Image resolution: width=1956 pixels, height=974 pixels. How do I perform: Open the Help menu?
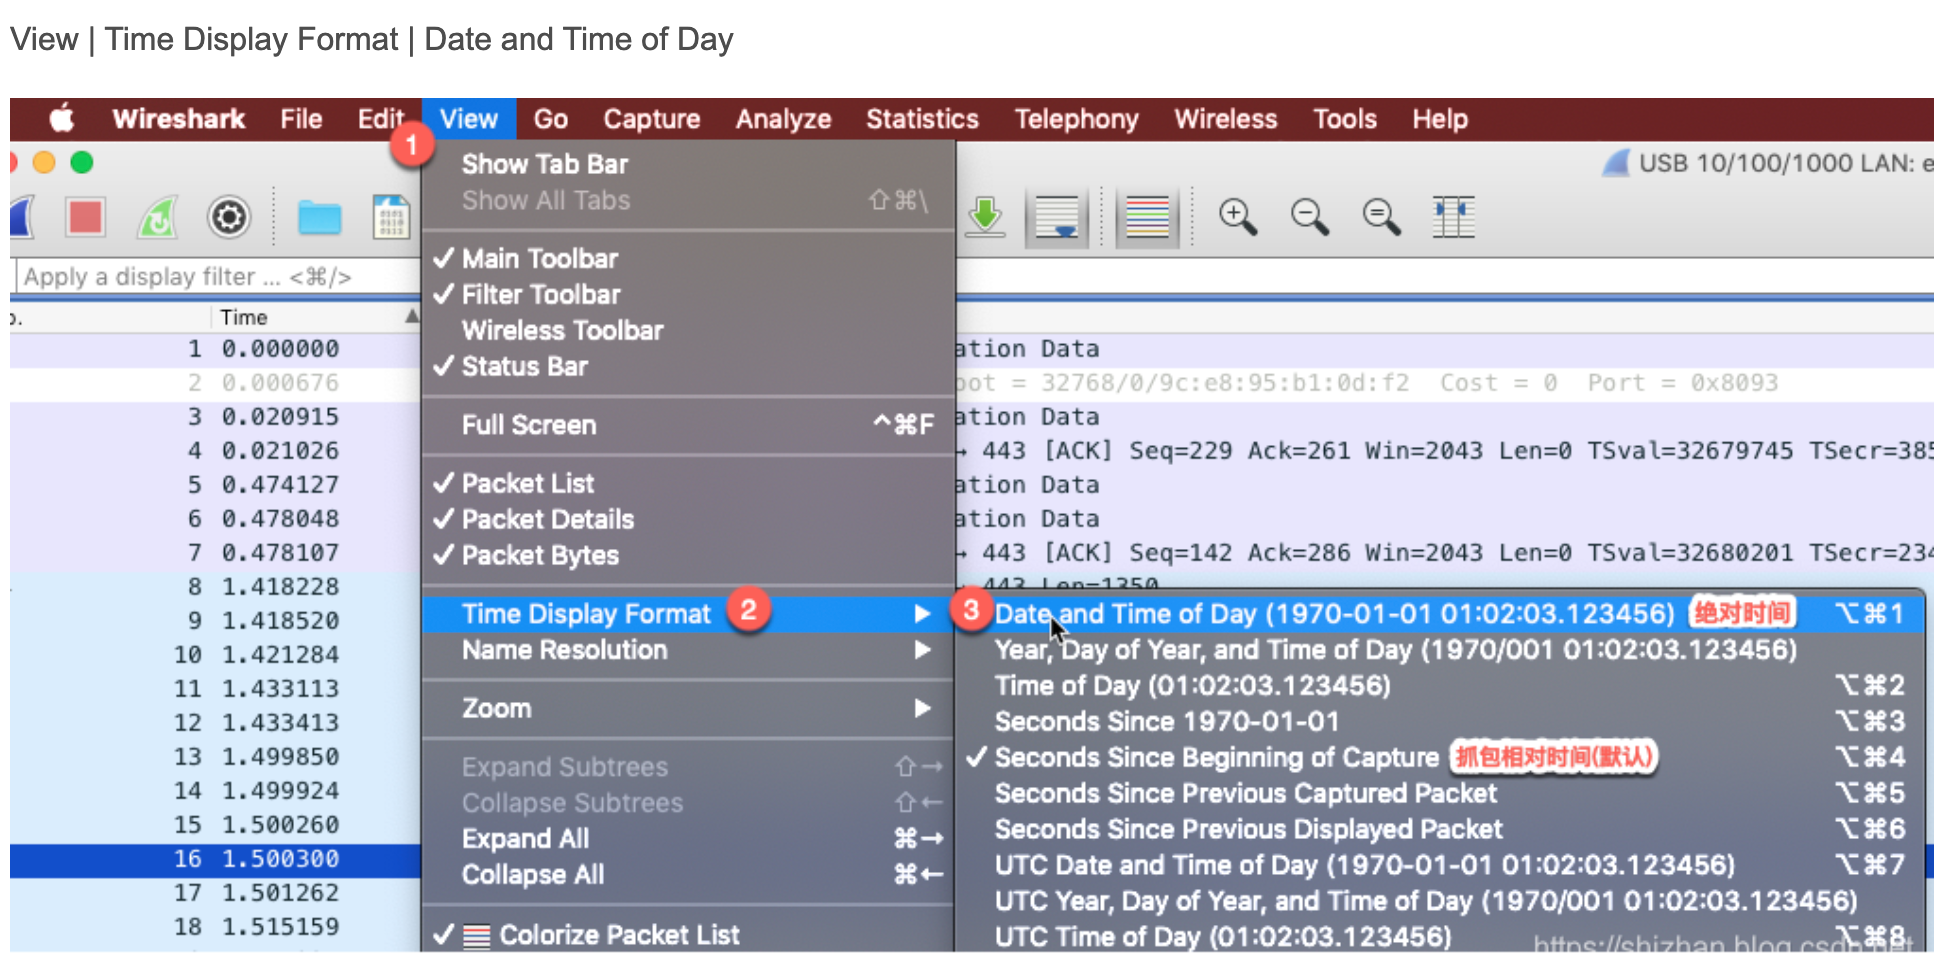tap(1440, 119)
